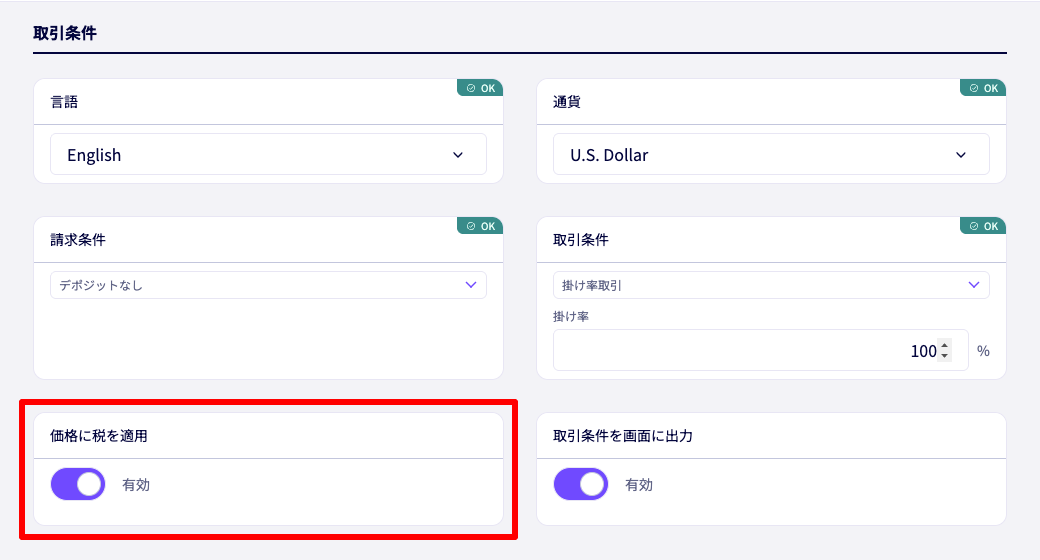Click the OK badge on 請求条件 card

click(x=480, y=226)
